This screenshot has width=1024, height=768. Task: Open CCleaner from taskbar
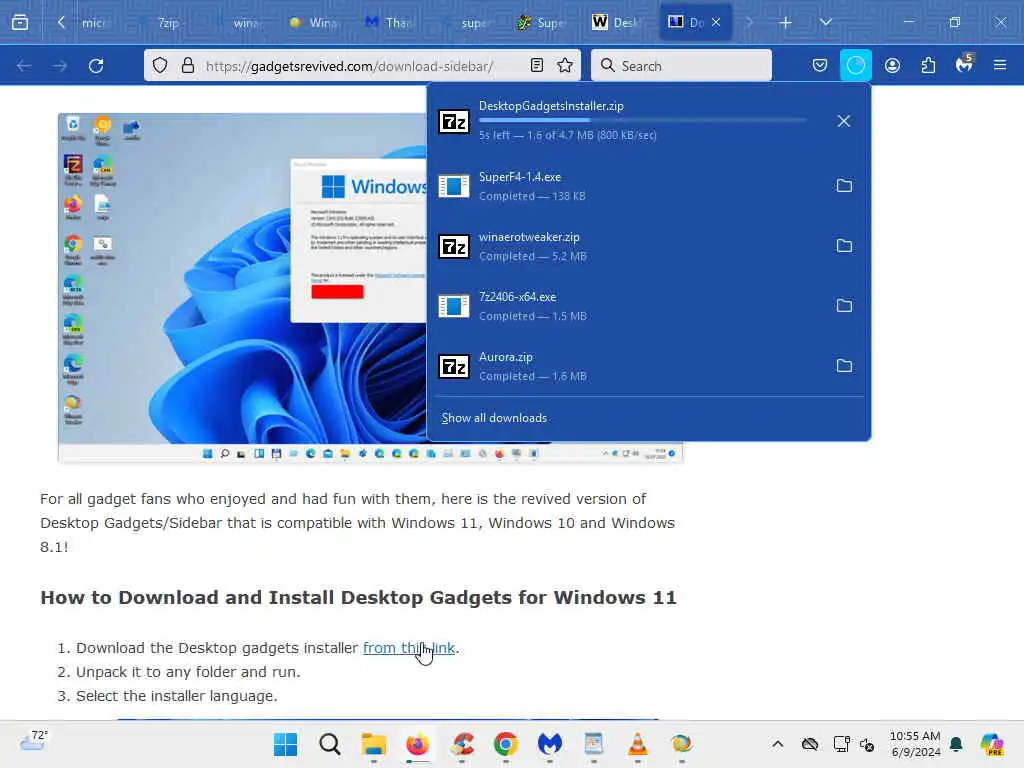462,744
